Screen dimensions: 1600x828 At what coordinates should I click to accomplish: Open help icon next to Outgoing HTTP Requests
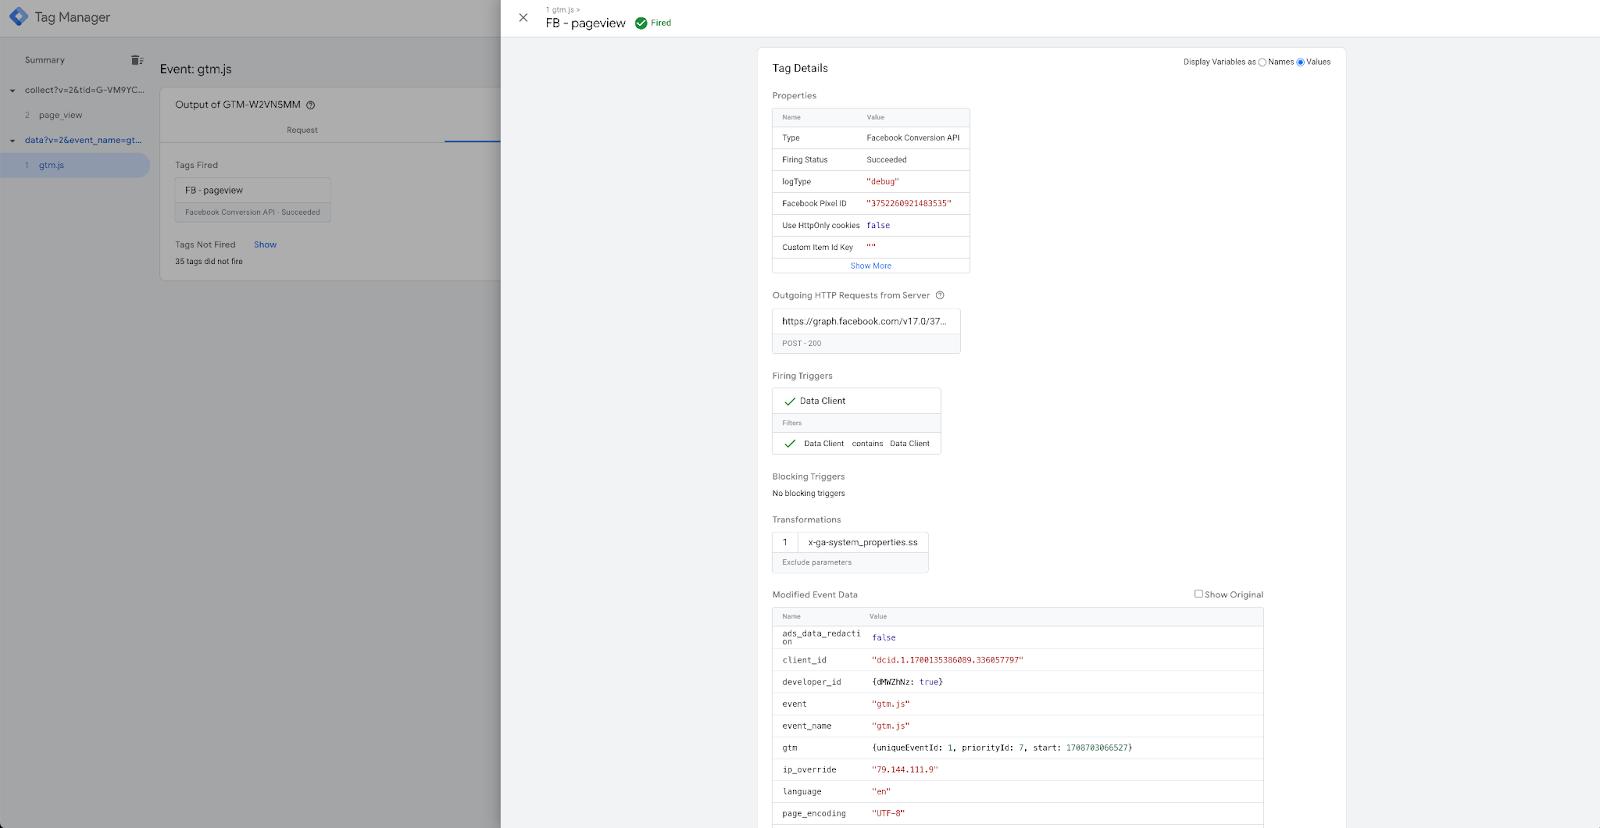click(x=940, y=295)
